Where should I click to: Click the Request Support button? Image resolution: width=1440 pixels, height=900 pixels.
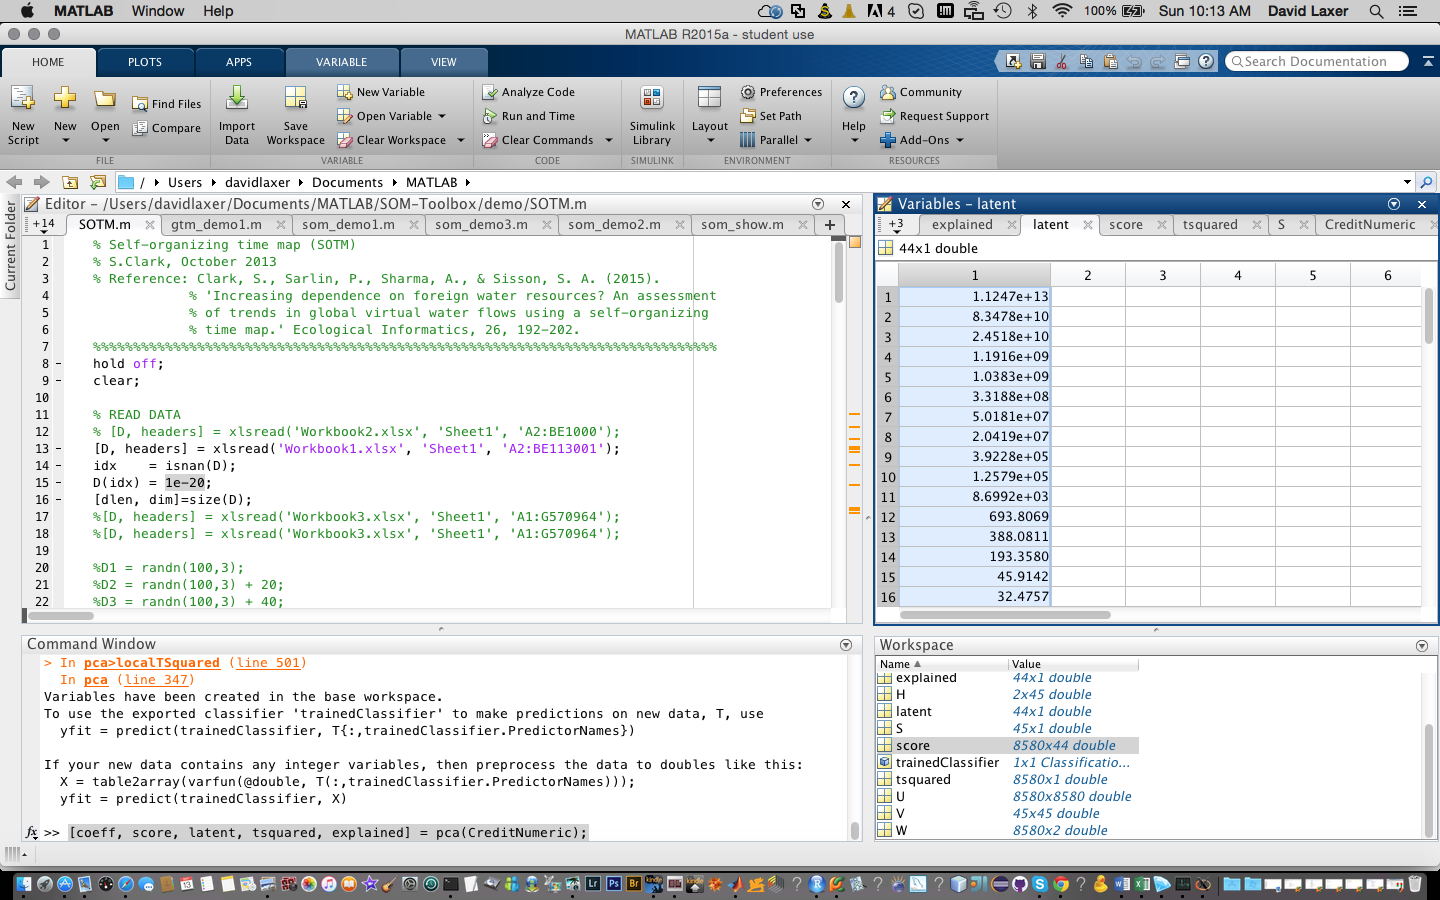(x=943, y=116)
